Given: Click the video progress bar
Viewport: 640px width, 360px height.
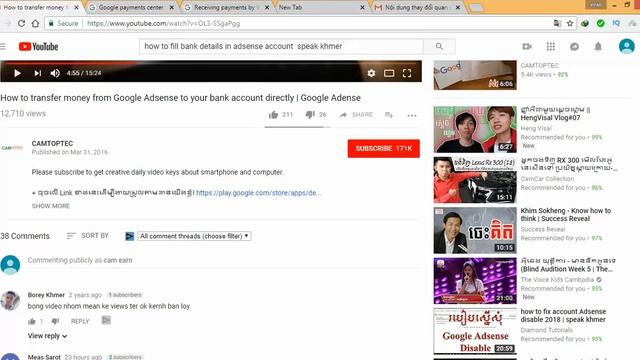Looking at the screenshot, I should click(211, 62).
